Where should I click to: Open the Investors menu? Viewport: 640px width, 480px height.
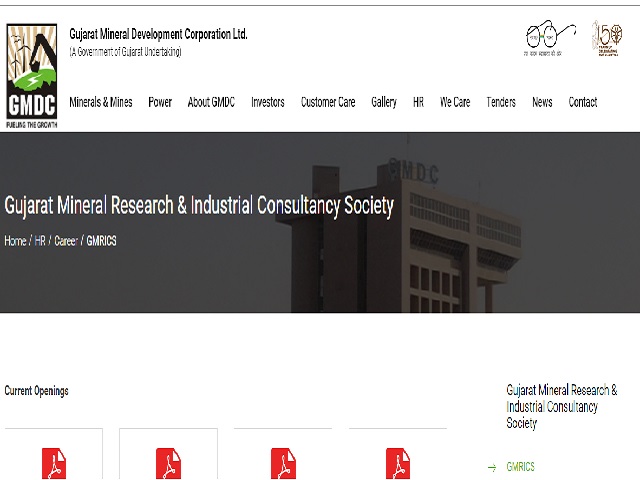coord(268,102)
